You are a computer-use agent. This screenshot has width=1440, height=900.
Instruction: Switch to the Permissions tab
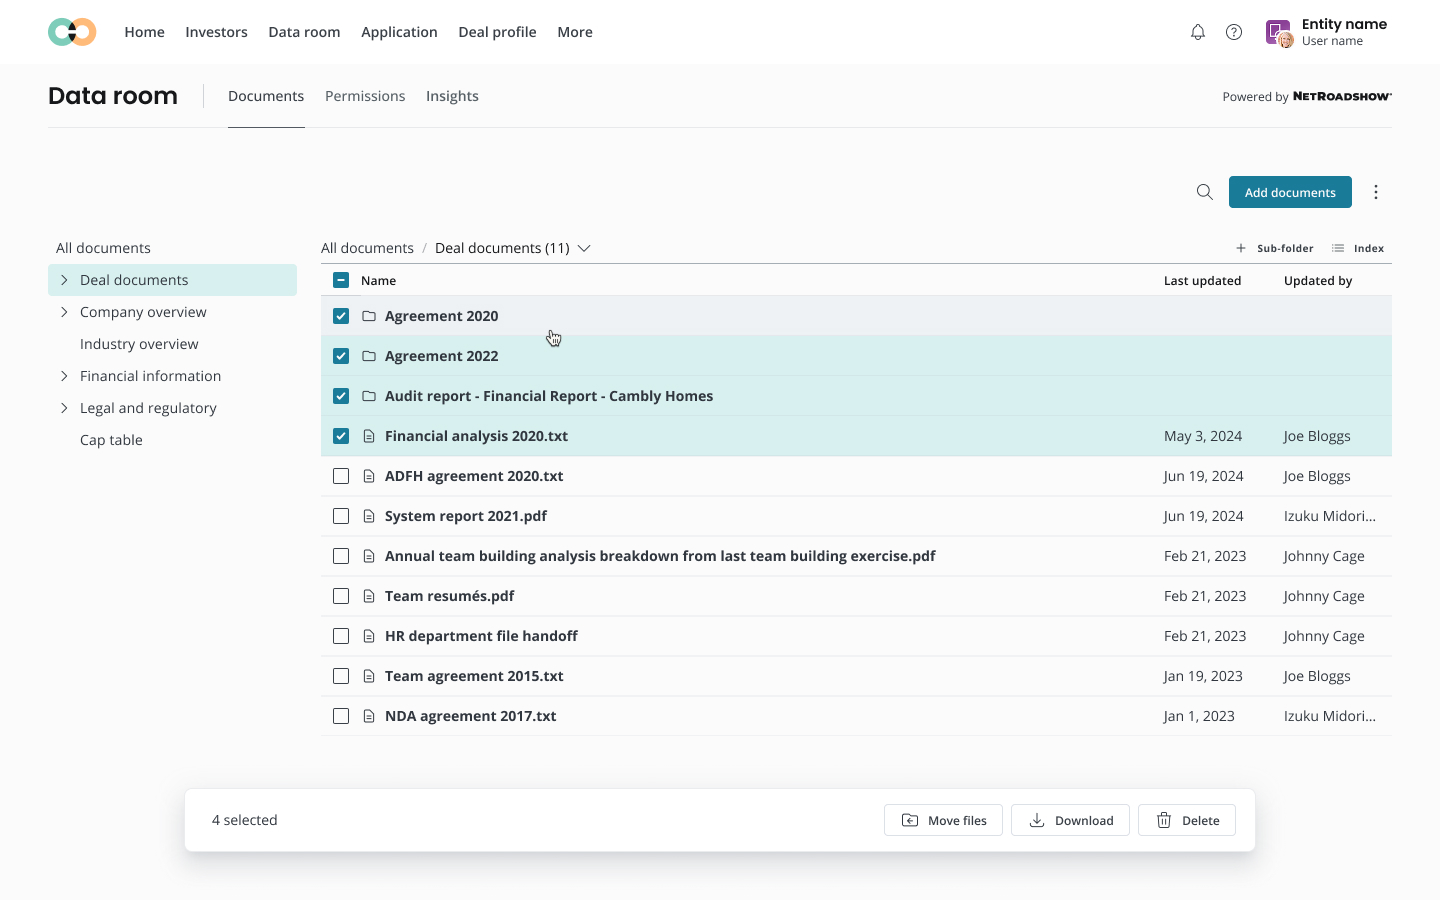(365, 96)
